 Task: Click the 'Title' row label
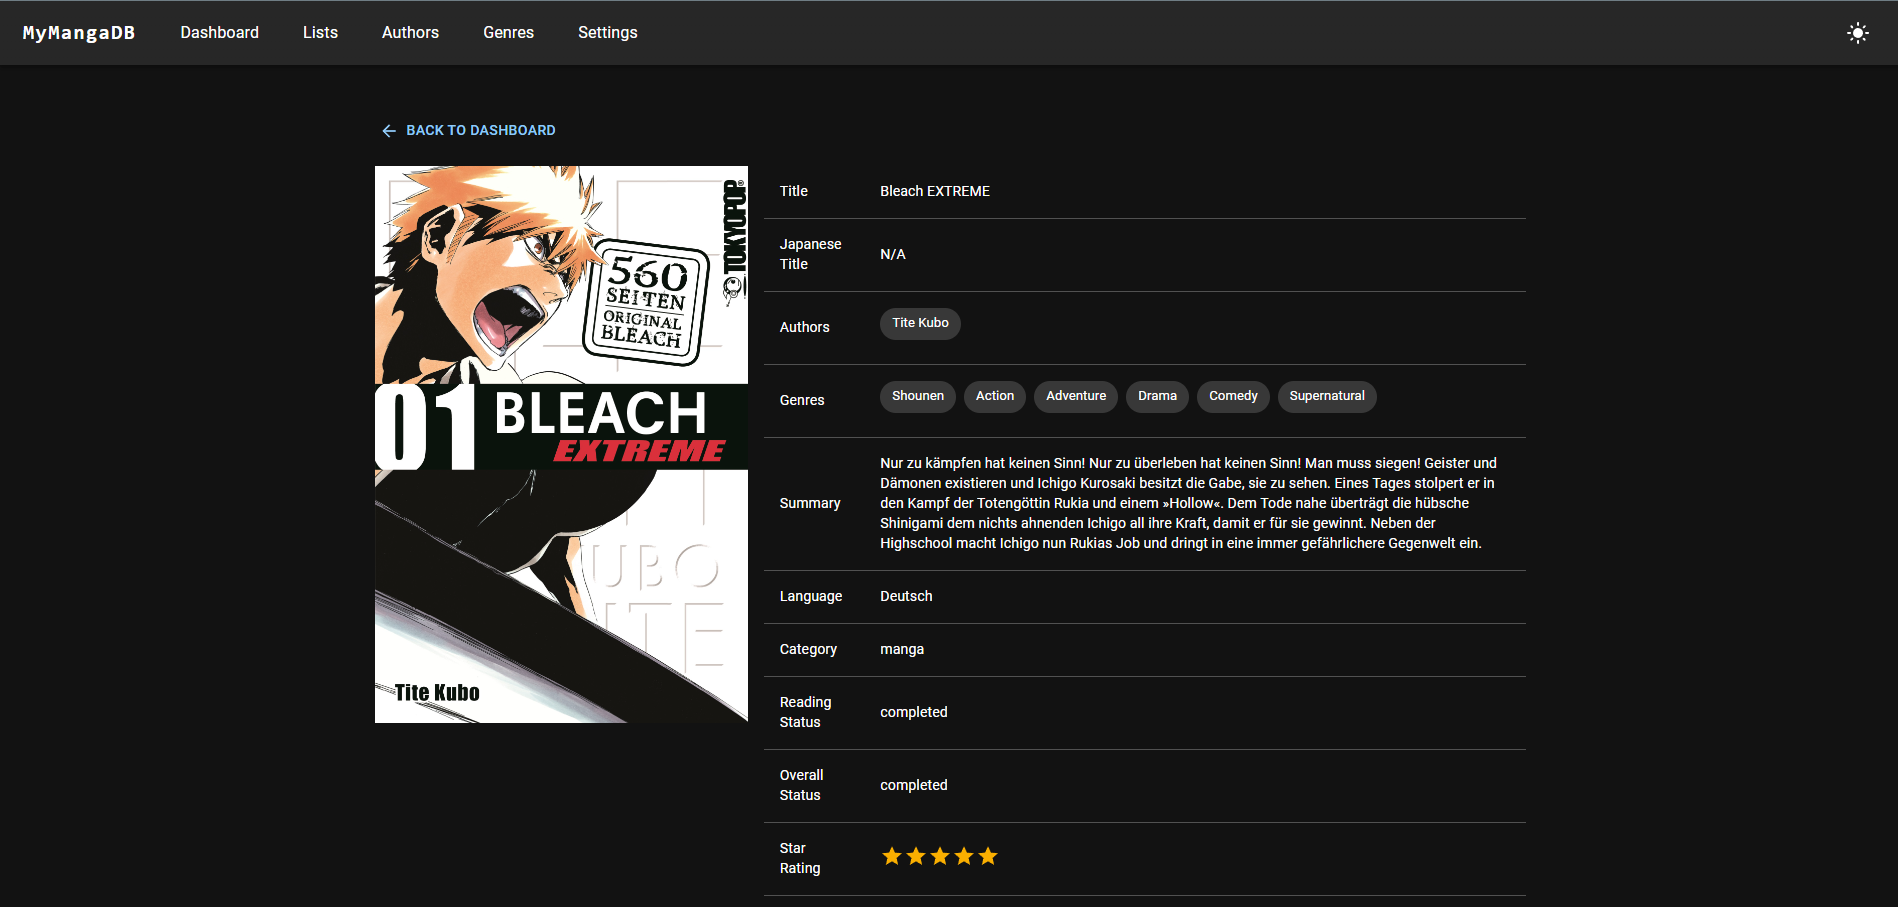[x=794, y=191]
